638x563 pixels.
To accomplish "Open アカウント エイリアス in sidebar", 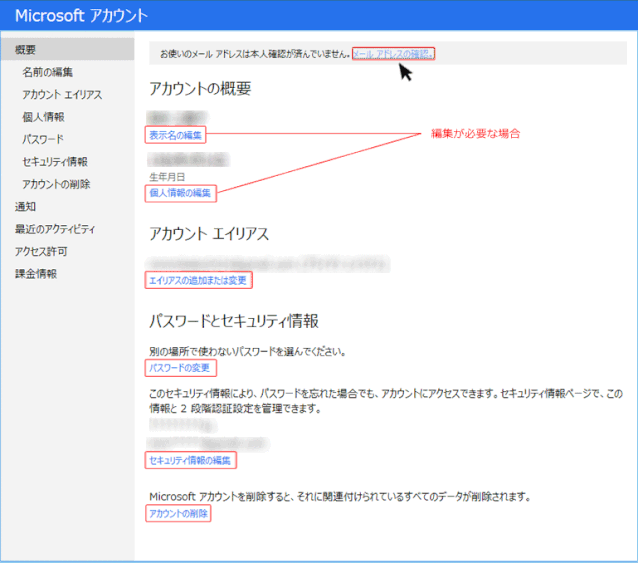I will tap(62, 95).
